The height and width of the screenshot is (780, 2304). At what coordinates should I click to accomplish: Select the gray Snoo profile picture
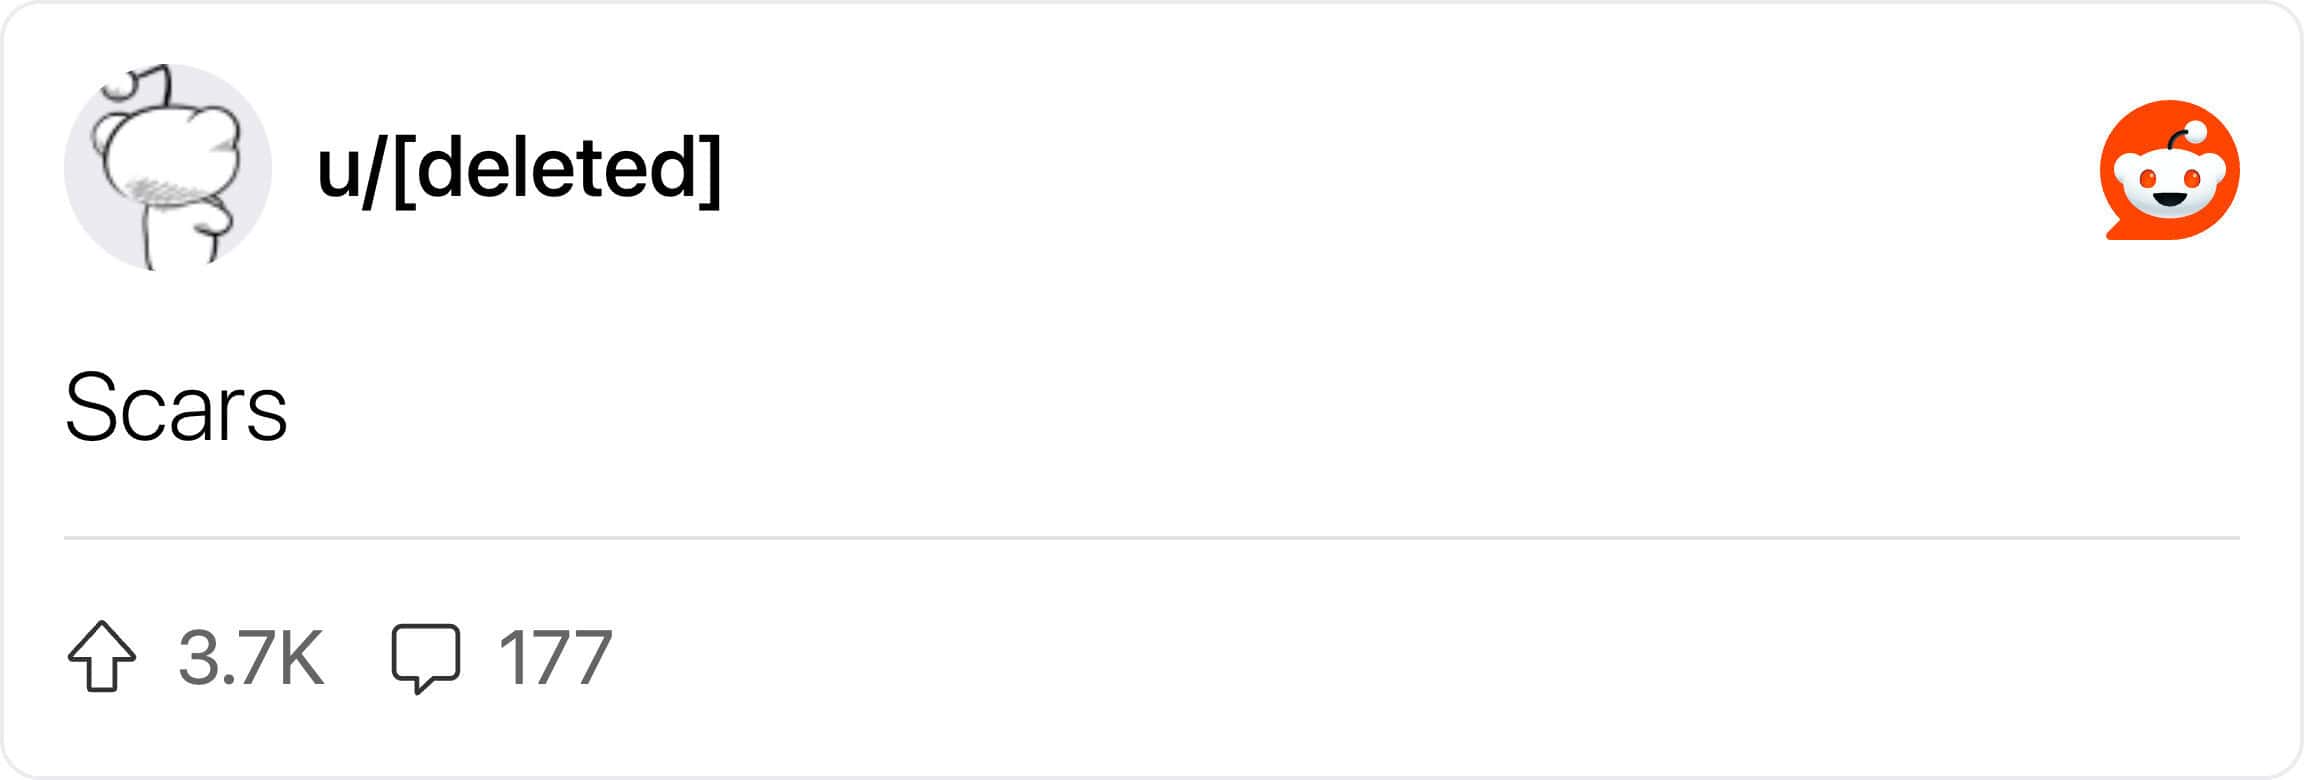click(168, 168)
